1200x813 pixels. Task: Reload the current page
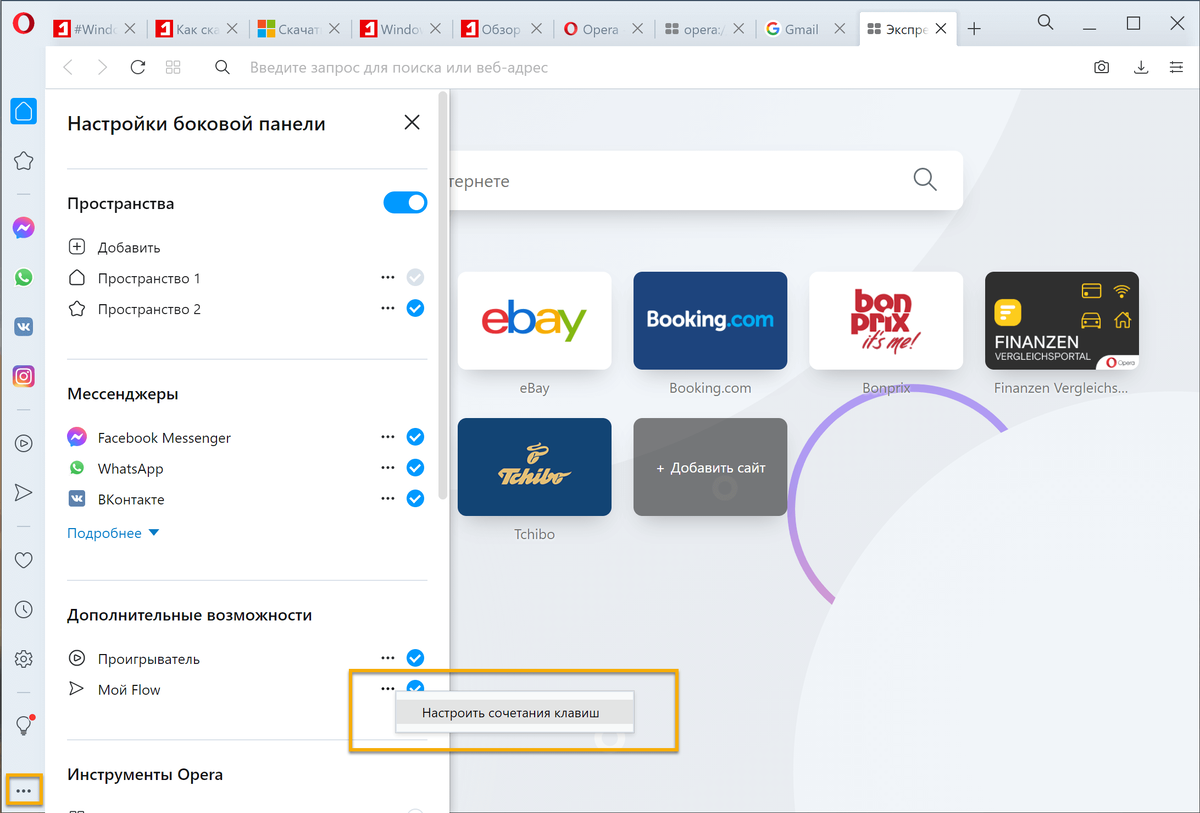(138, 68)
